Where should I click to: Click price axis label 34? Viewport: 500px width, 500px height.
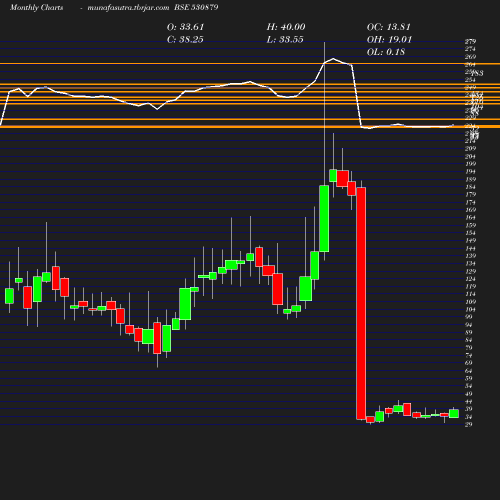coord(469,417)
